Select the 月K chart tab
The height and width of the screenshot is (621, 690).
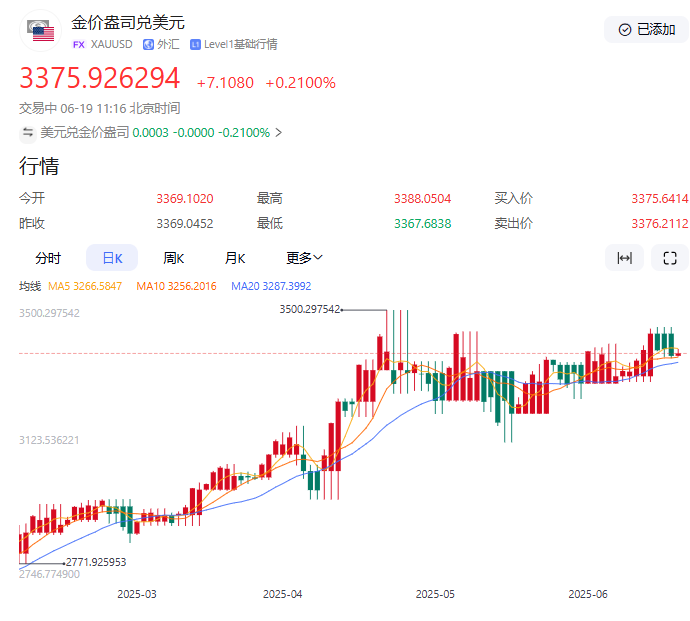pos(235,258)
